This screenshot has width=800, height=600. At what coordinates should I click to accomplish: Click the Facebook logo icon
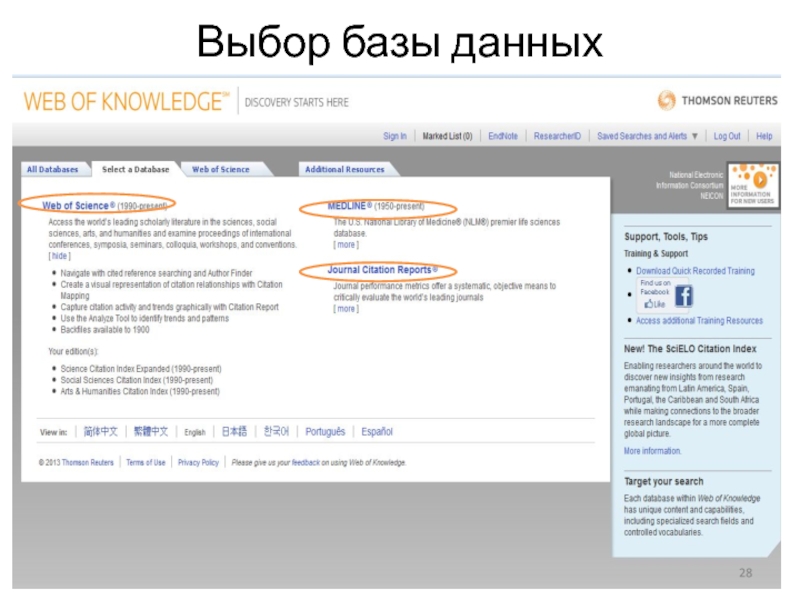point(684,295)
